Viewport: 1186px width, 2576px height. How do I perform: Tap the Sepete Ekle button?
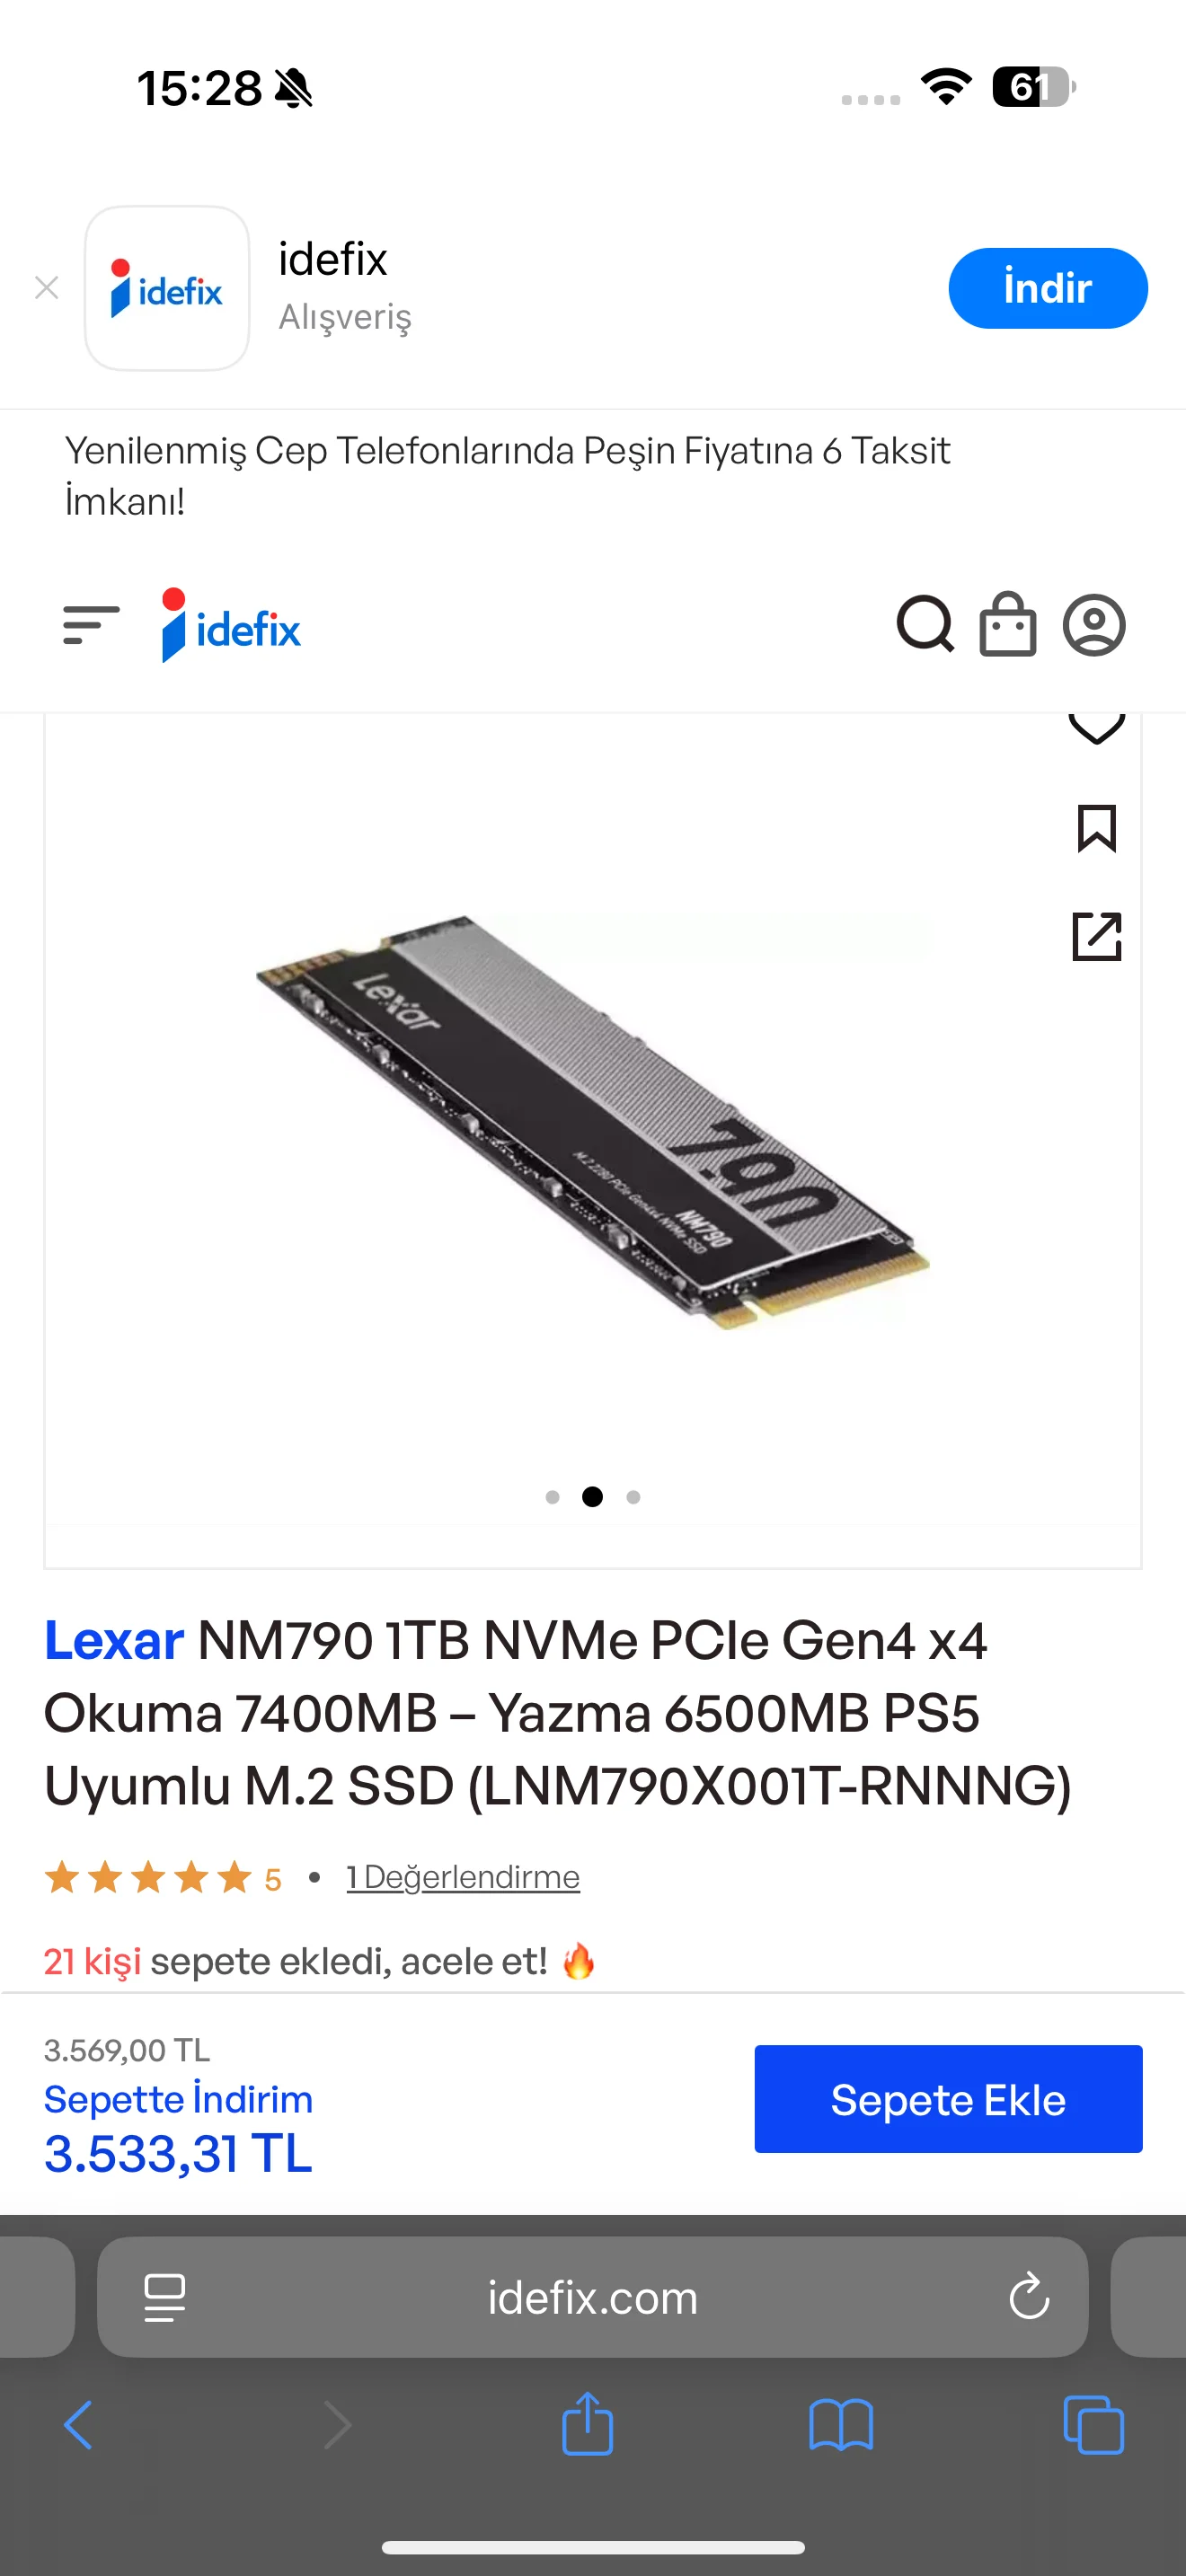[x=948, y=2099]
